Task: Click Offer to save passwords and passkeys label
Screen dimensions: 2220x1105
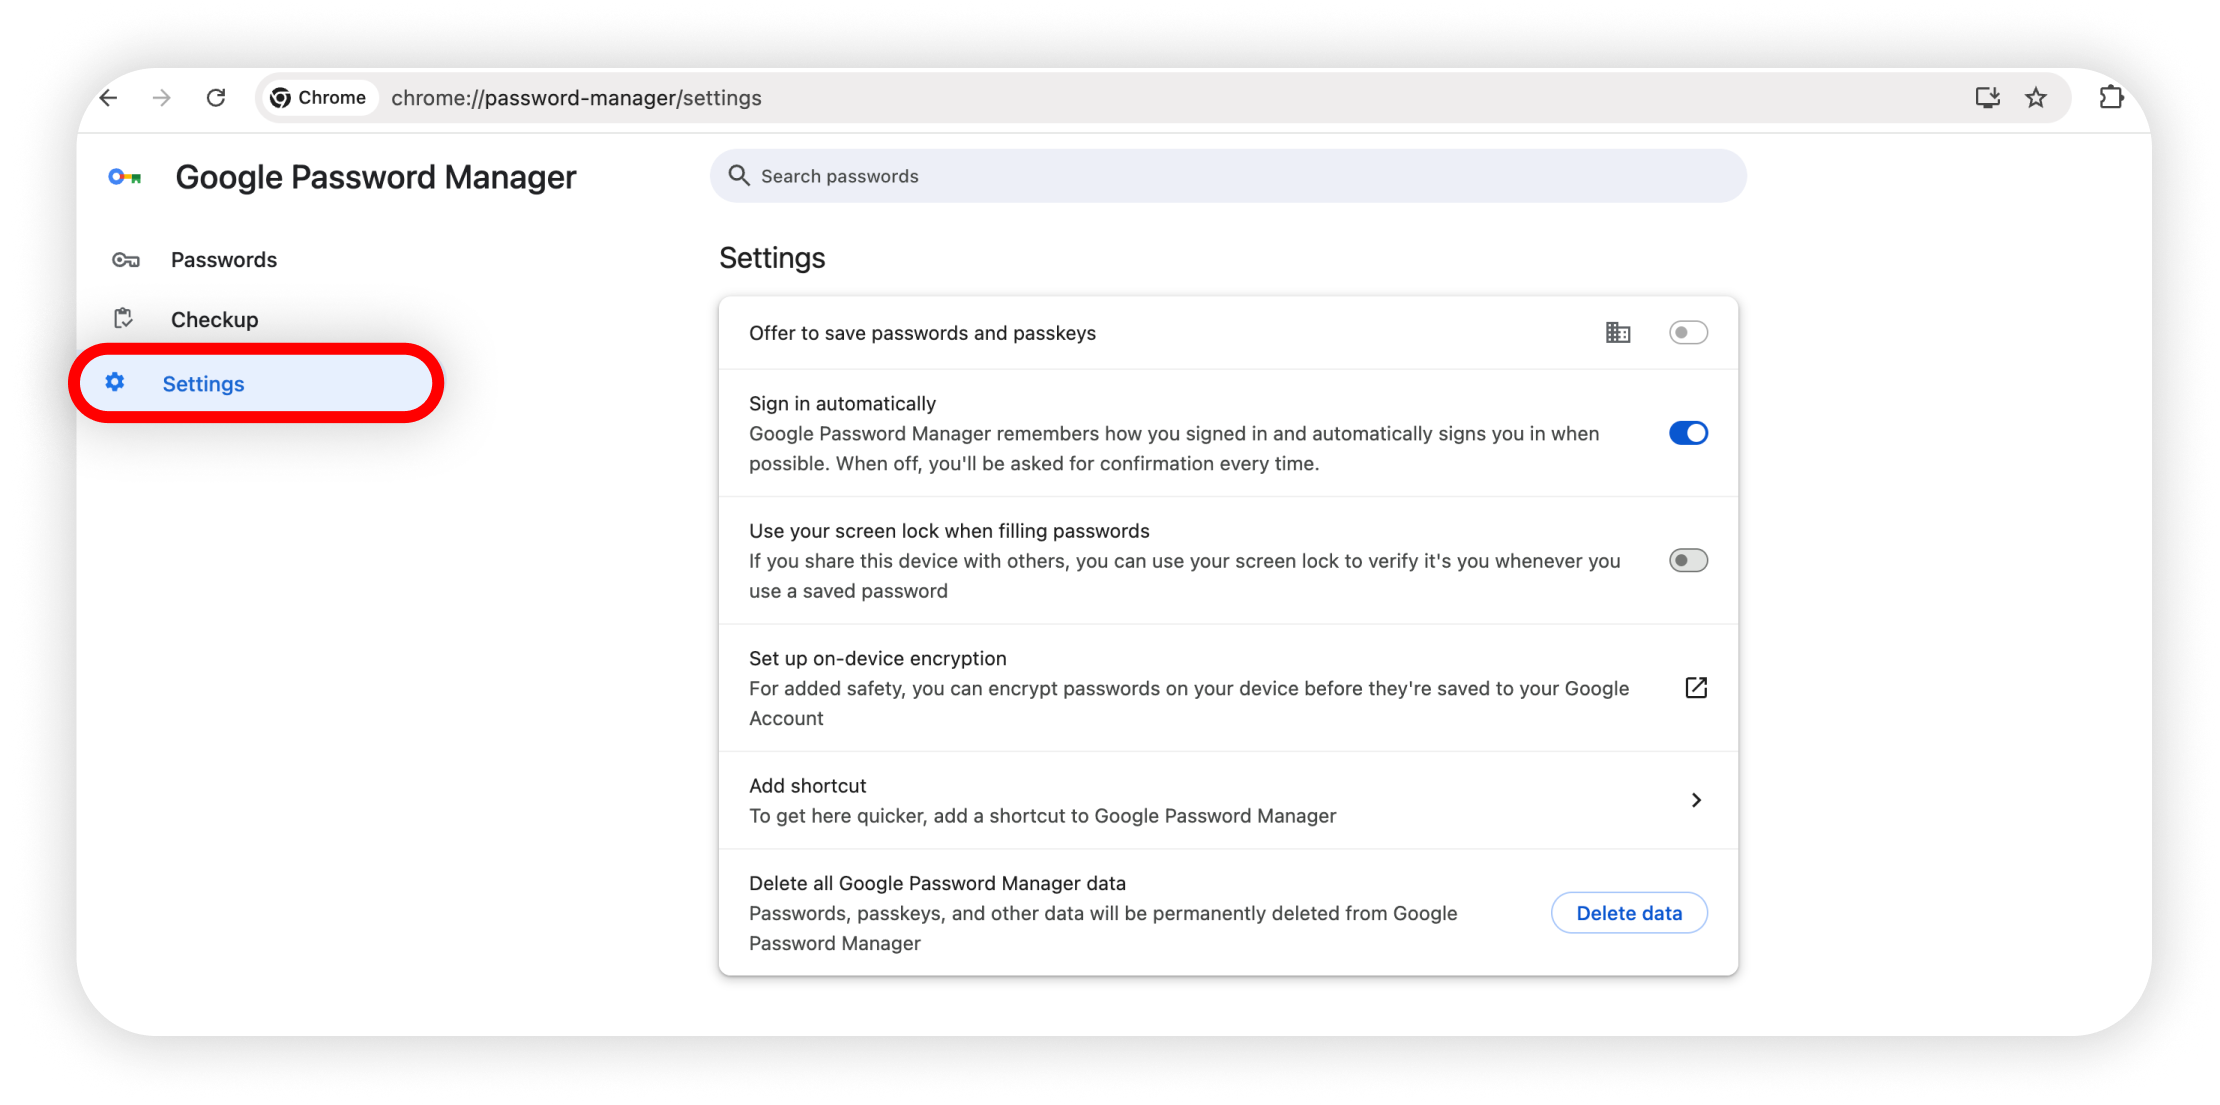Action: 922,333
